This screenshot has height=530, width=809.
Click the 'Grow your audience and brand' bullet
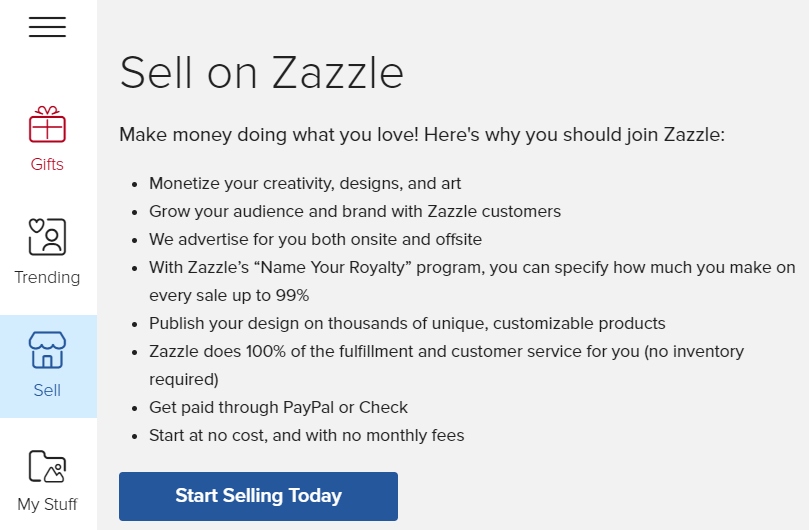[x=354, y=211]
